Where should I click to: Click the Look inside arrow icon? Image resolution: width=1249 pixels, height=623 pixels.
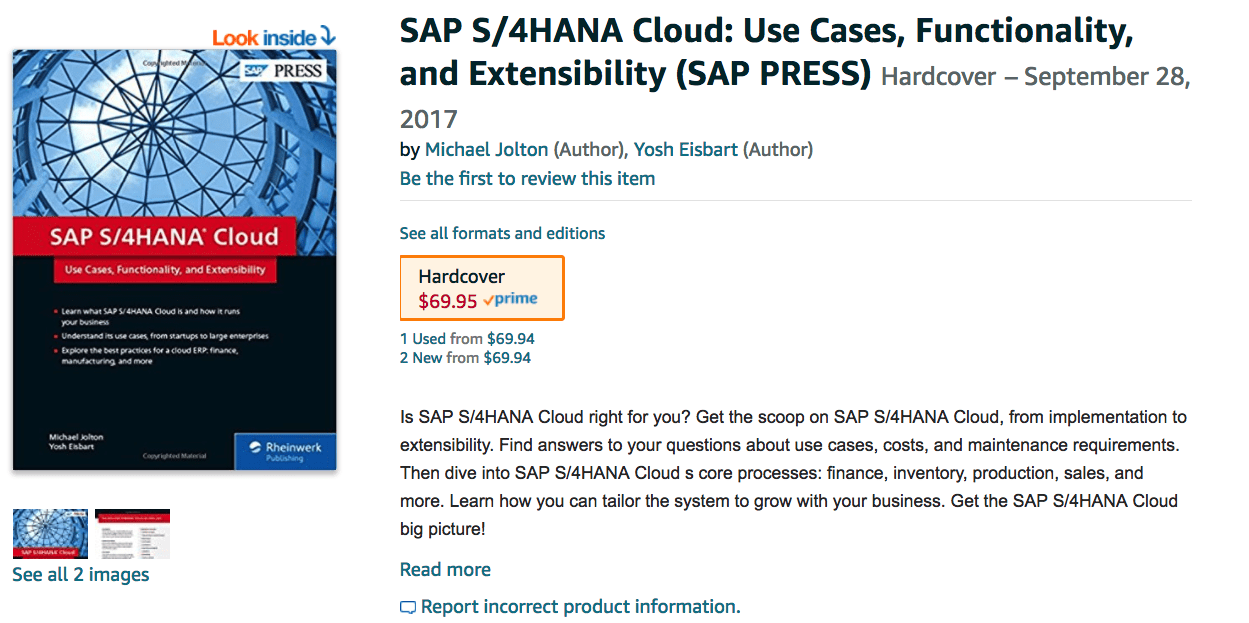(328, 37)
